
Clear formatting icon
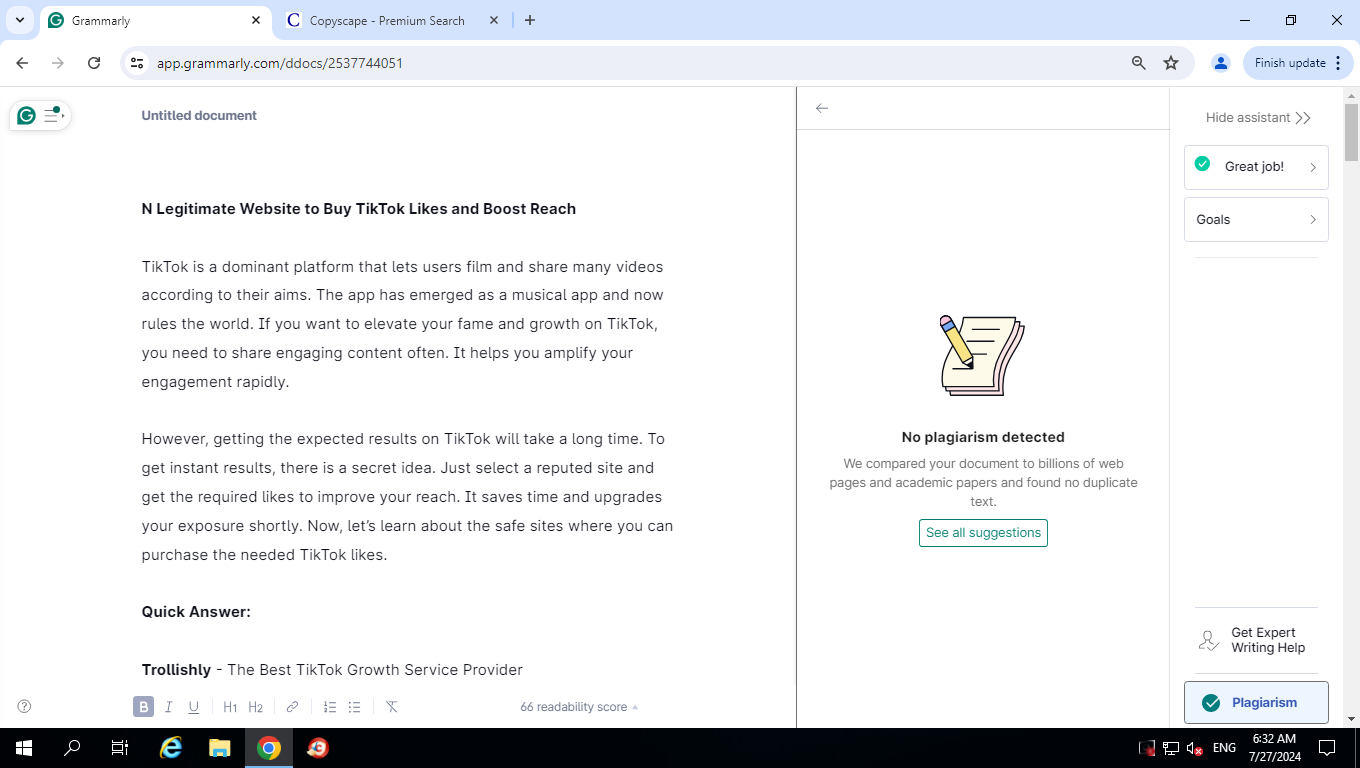pos(392,707)
